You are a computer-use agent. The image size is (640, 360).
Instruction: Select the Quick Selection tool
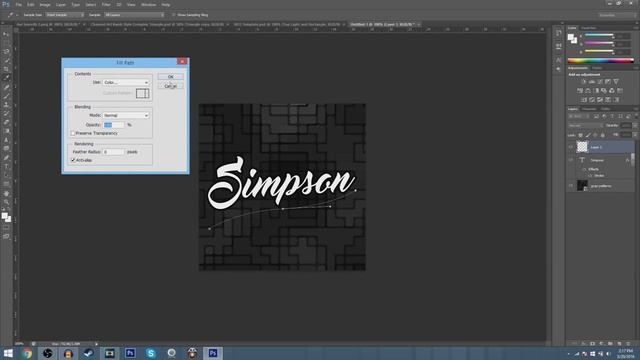(x=7, y=60)
